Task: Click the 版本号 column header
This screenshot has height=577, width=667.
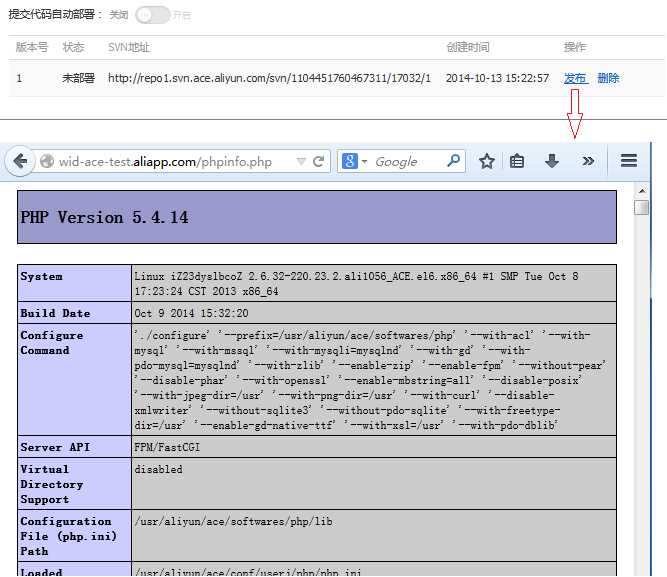Action: [x=32, y=47]
